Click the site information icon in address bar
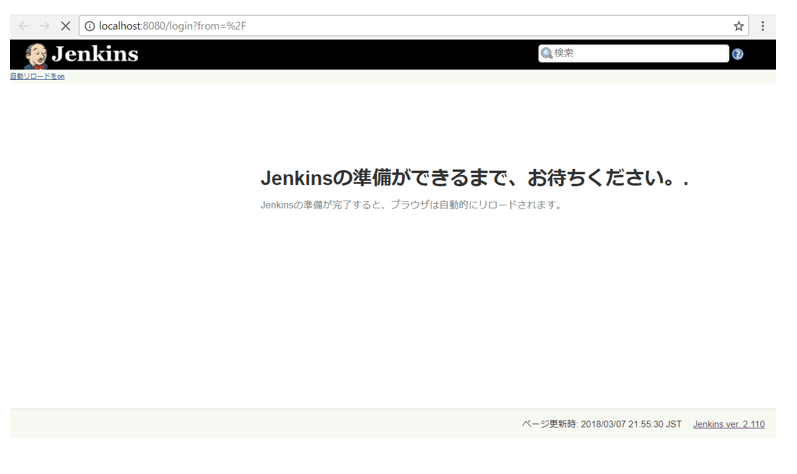 89,26
